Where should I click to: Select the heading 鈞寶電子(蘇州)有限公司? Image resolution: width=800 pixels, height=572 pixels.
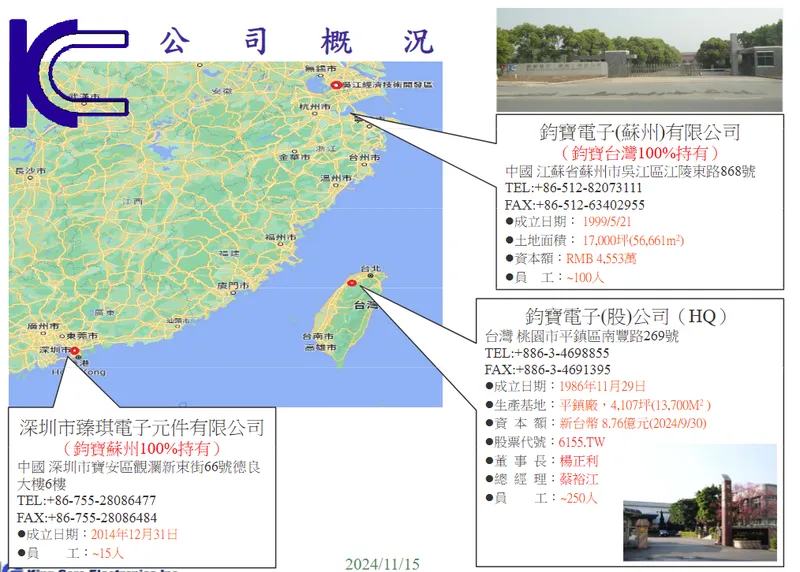point(640,132)
